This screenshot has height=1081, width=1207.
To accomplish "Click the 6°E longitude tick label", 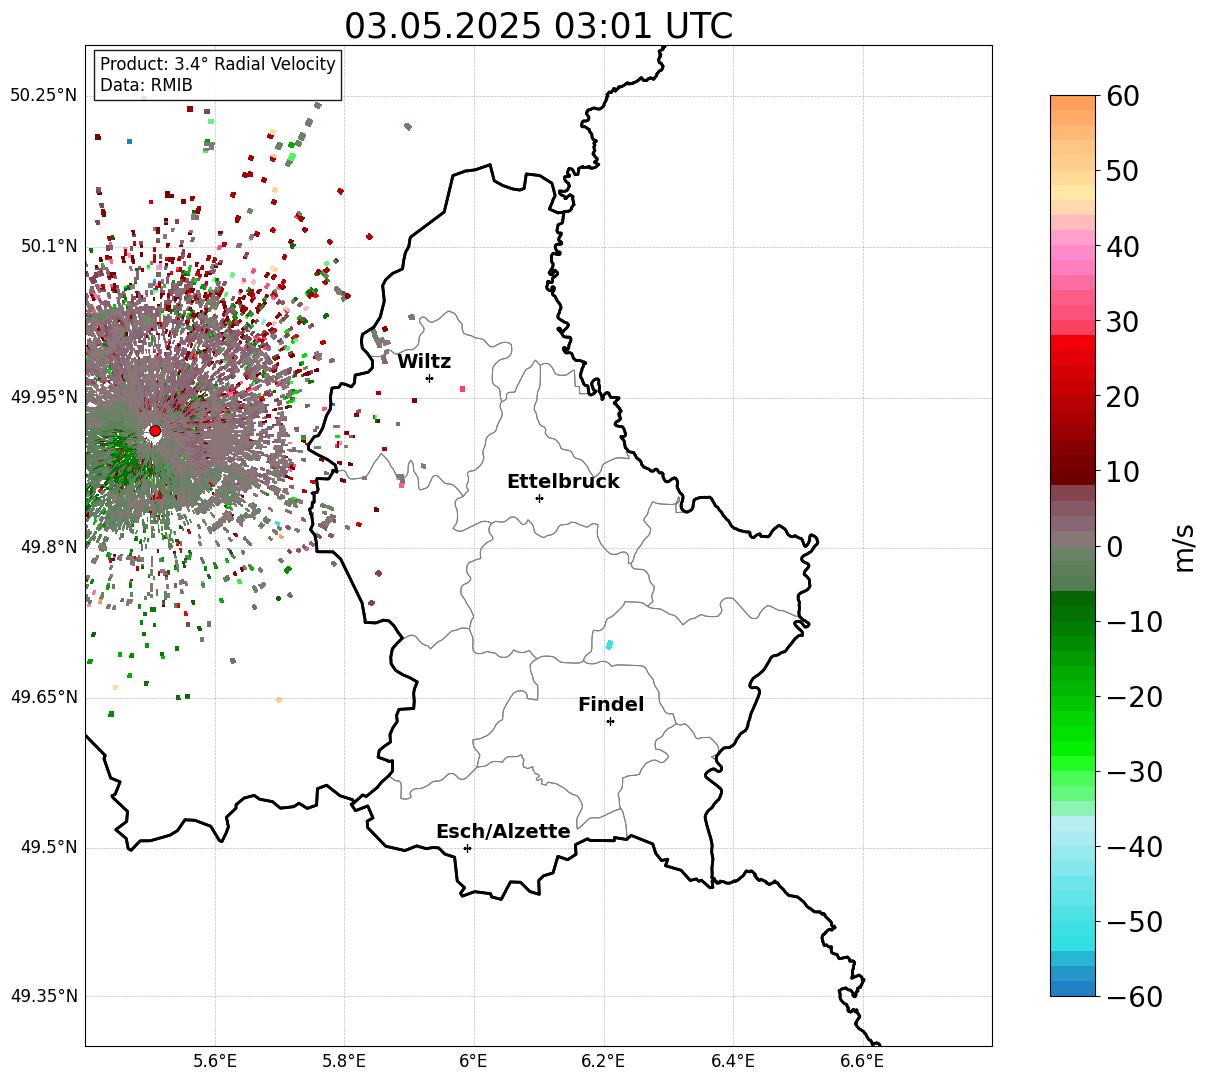I will pos(473,1061).
